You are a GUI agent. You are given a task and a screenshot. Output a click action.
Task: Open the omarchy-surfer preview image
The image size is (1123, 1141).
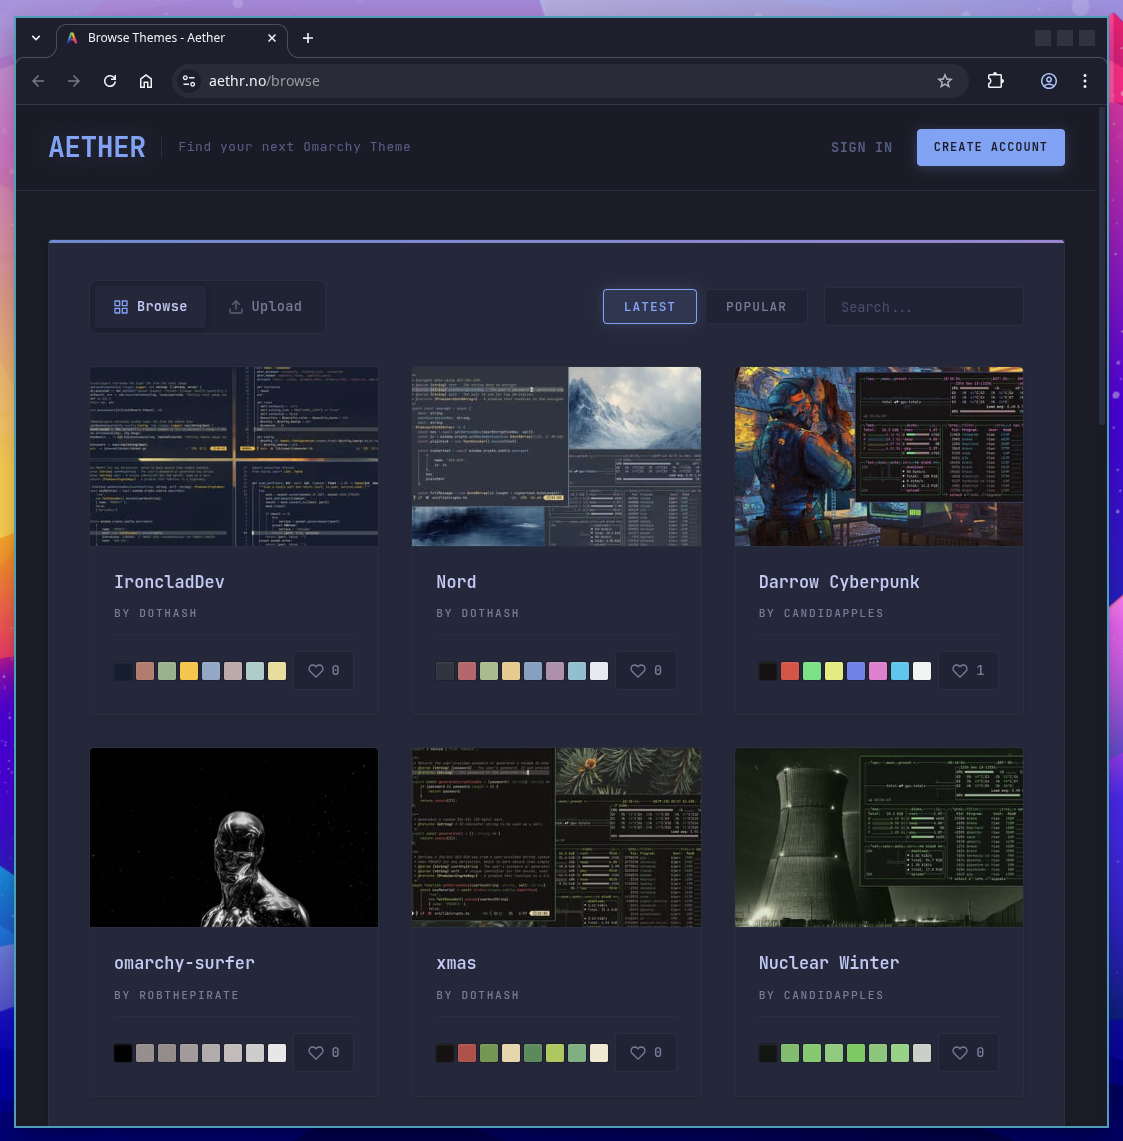click(234, 838)
